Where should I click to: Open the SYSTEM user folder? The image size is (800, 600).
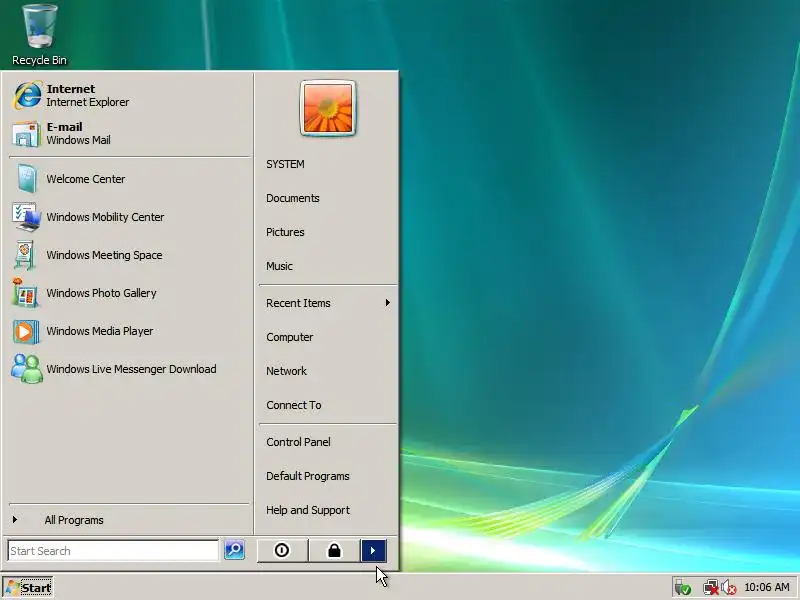tap(285, 164)
